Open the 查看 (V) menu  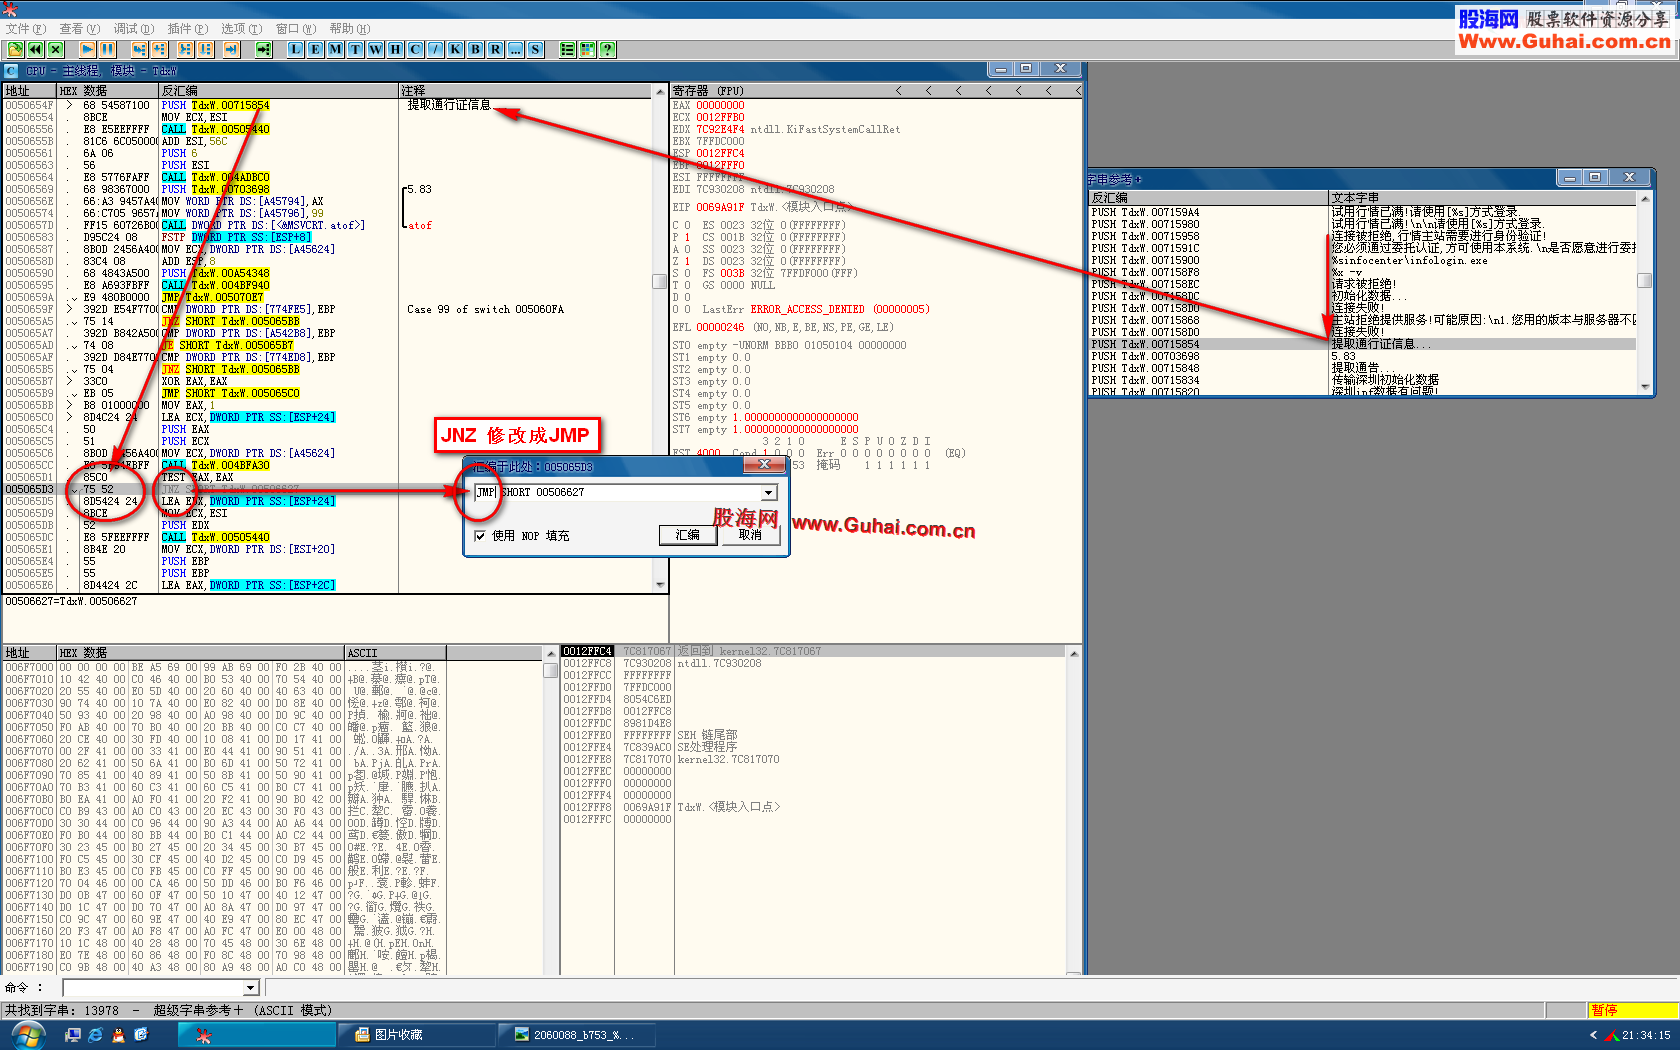(x=80, y=29)
